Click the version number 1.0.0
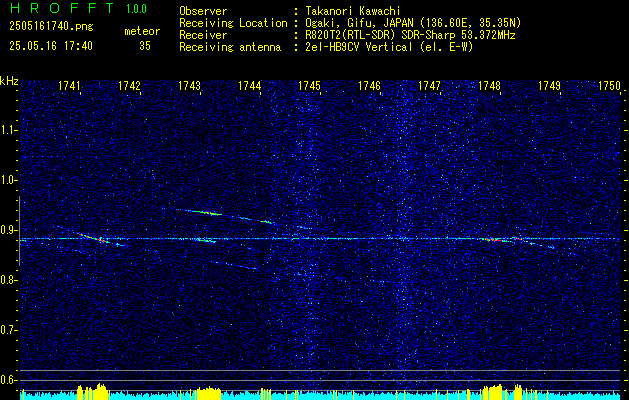The height and width of the screenshot is (400, 629). point(136,8)
